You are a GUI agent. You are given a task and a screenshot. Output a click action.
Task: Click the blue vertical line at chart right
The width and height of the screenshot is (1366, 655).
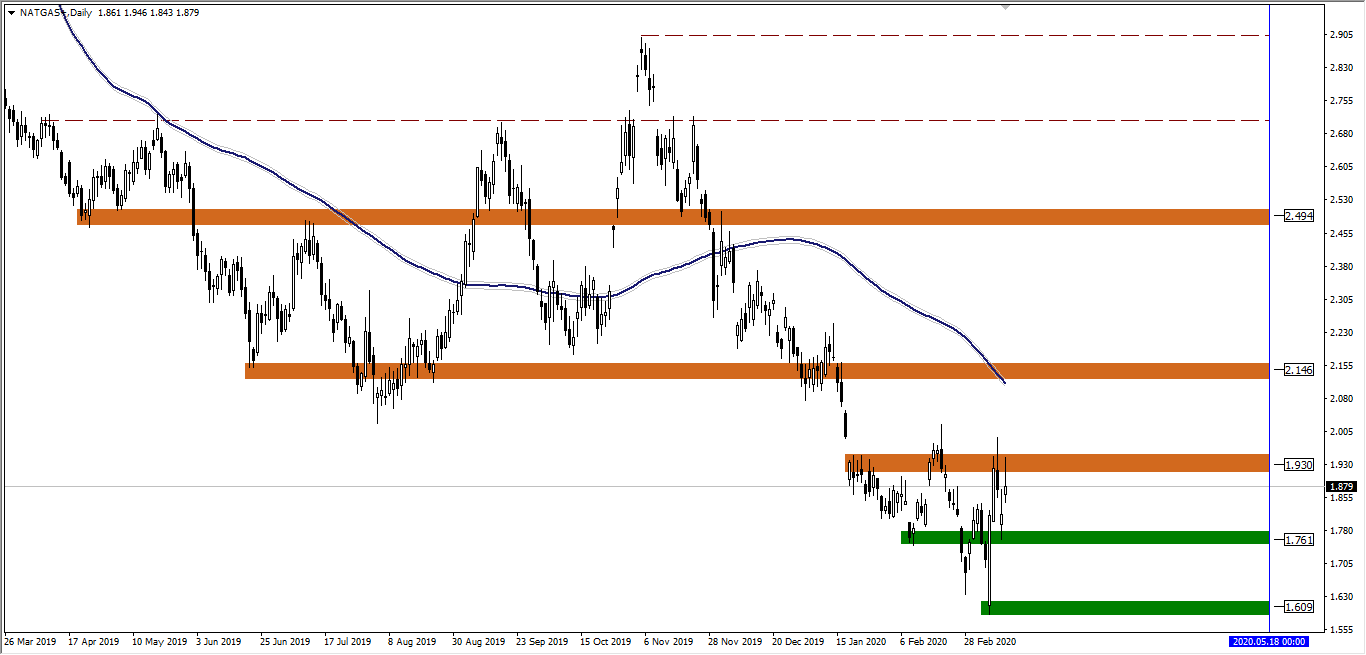click(x=1269, y=300)
